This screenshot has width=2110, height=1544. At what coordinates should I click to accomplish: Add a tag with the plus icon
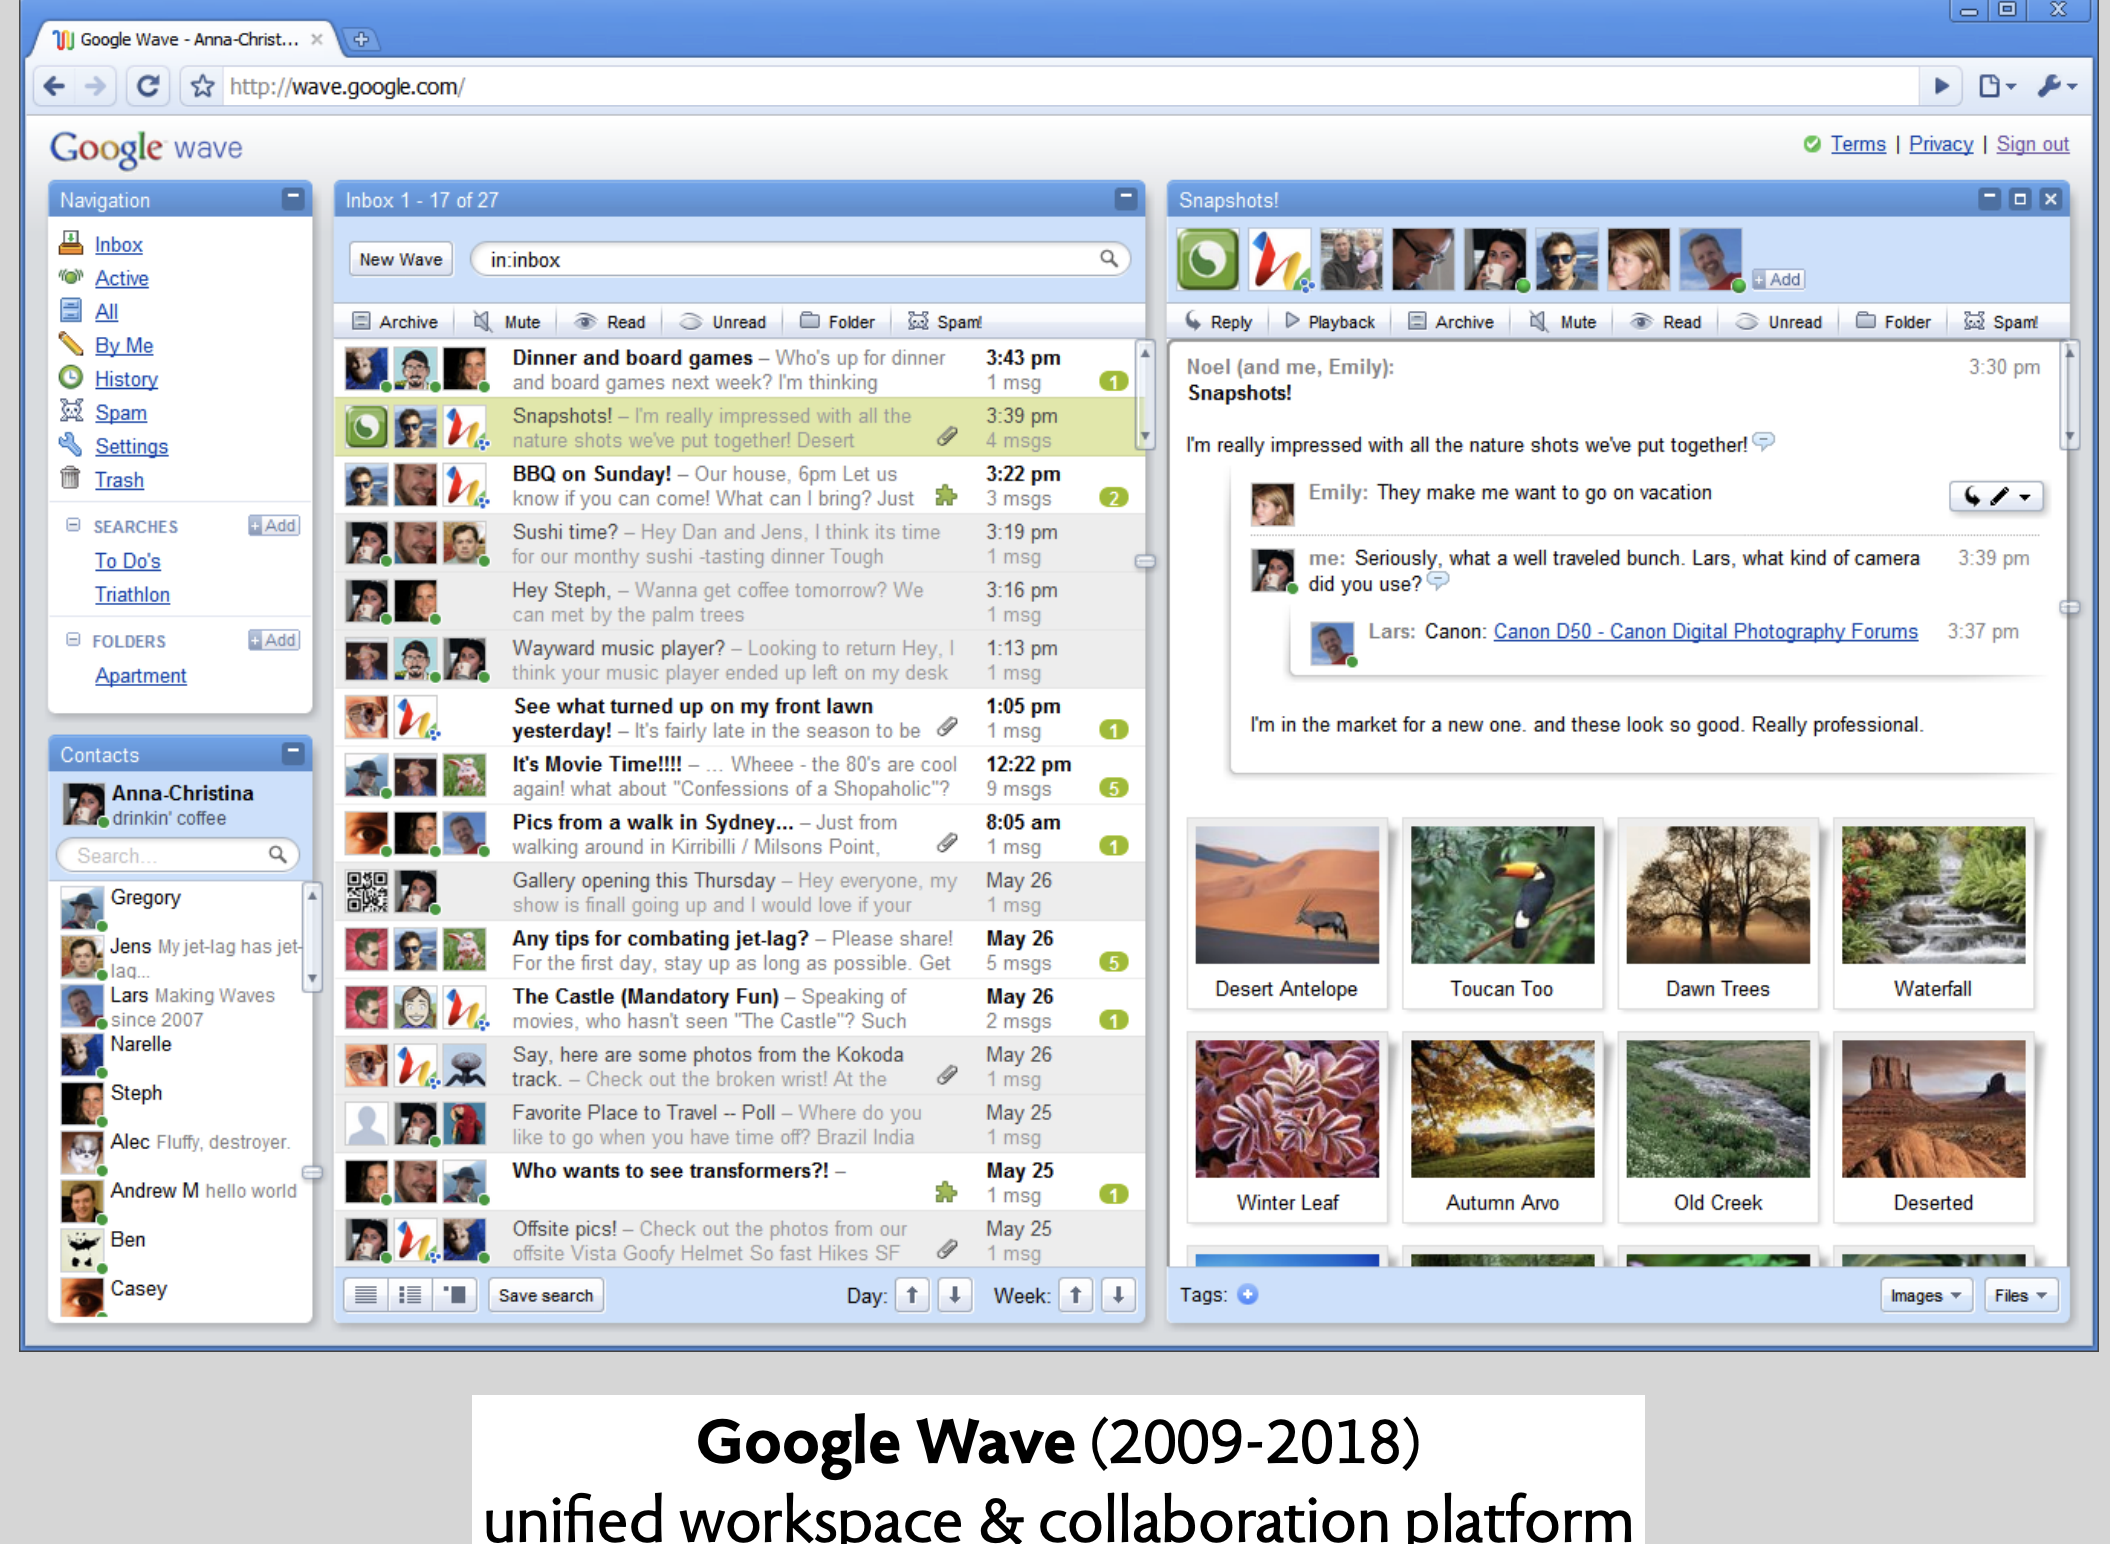click(1247, 1294)
